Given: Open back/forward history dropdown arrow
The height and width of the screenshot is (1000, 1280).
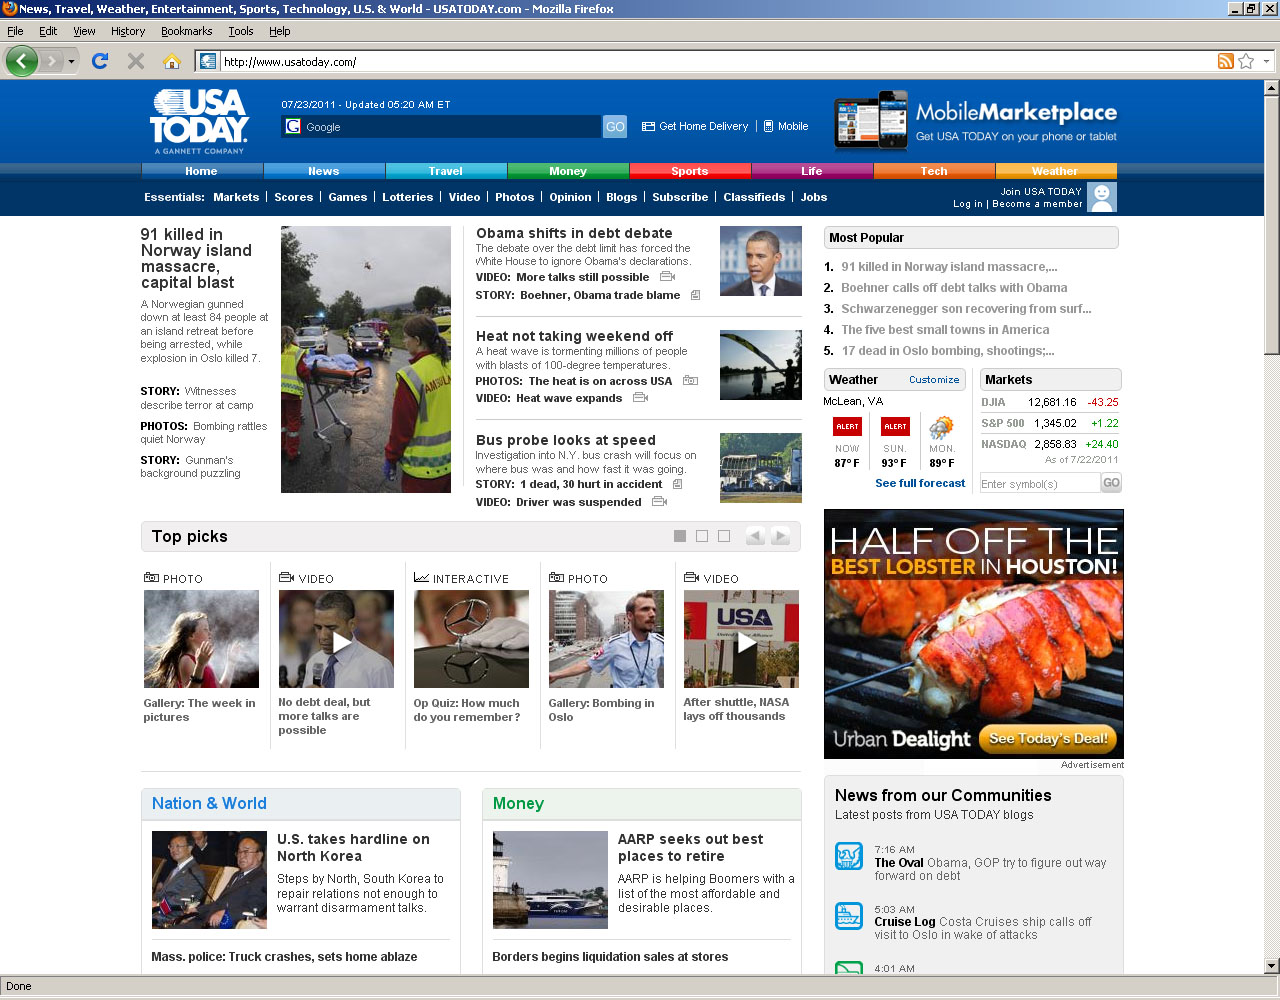Looking at the screenshot, I should coord(71,61).
